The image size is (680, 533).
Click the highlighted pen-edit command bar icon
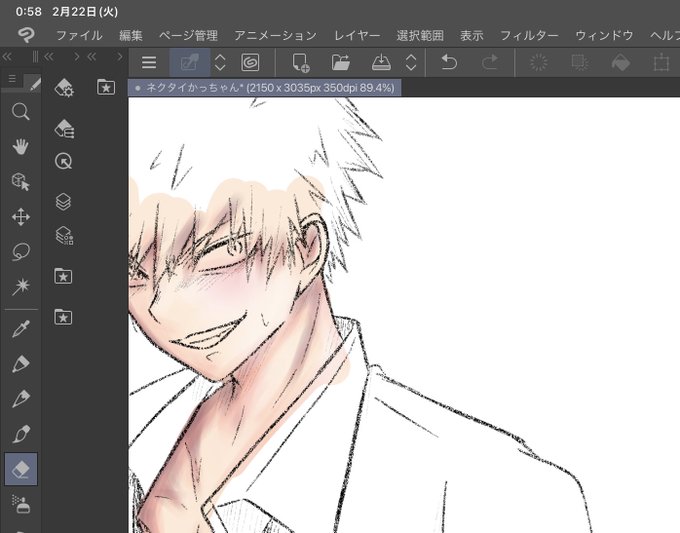pyautogui.click(x=190, y=62)
